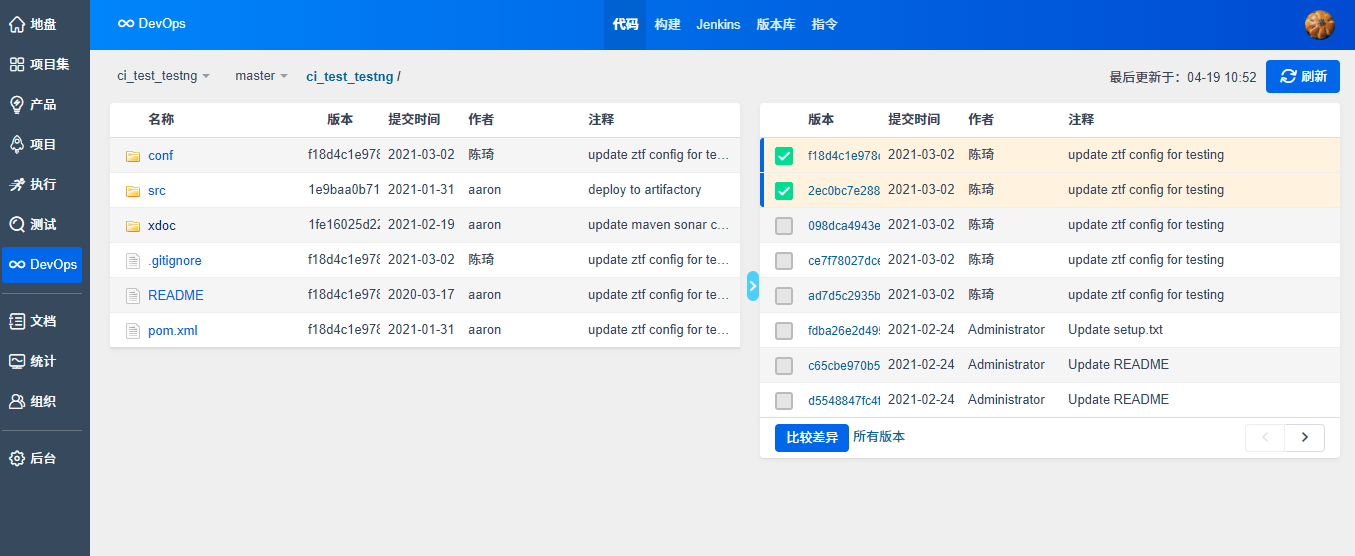
Task: Collapse the commit panel with the arrow handle
Action: point(753,286)
